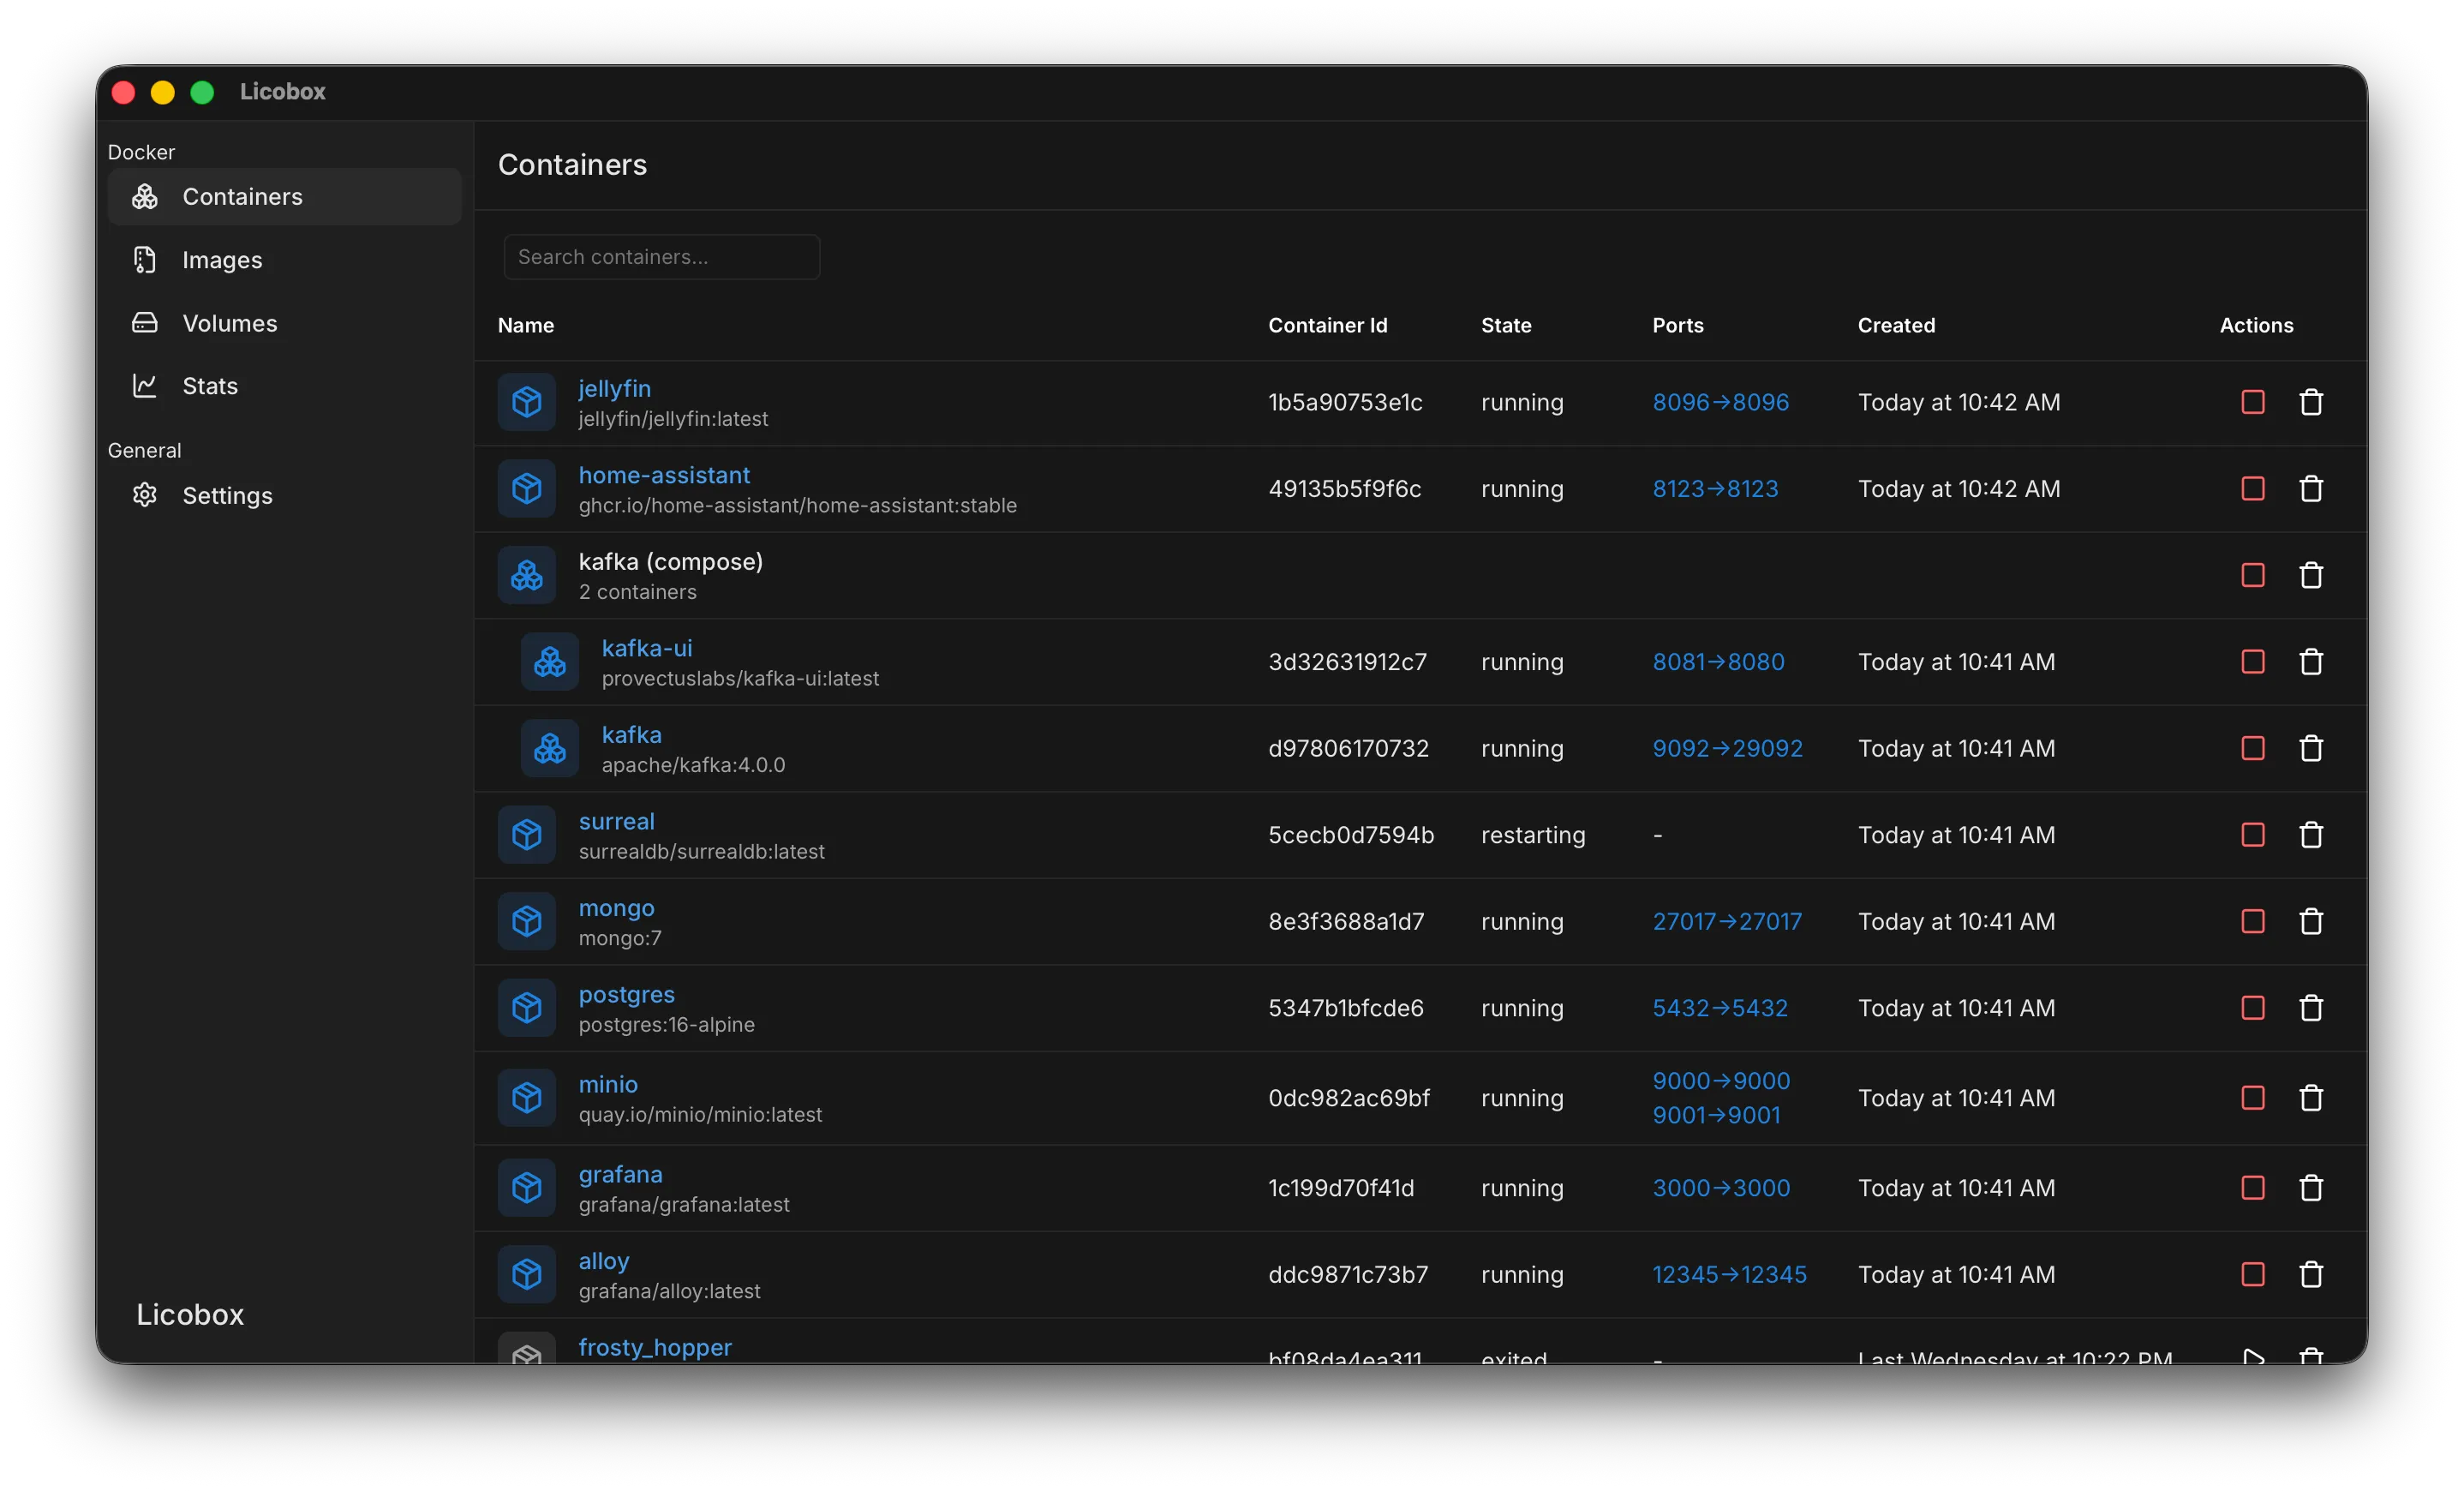Open port link 9092→29092

1727,748
